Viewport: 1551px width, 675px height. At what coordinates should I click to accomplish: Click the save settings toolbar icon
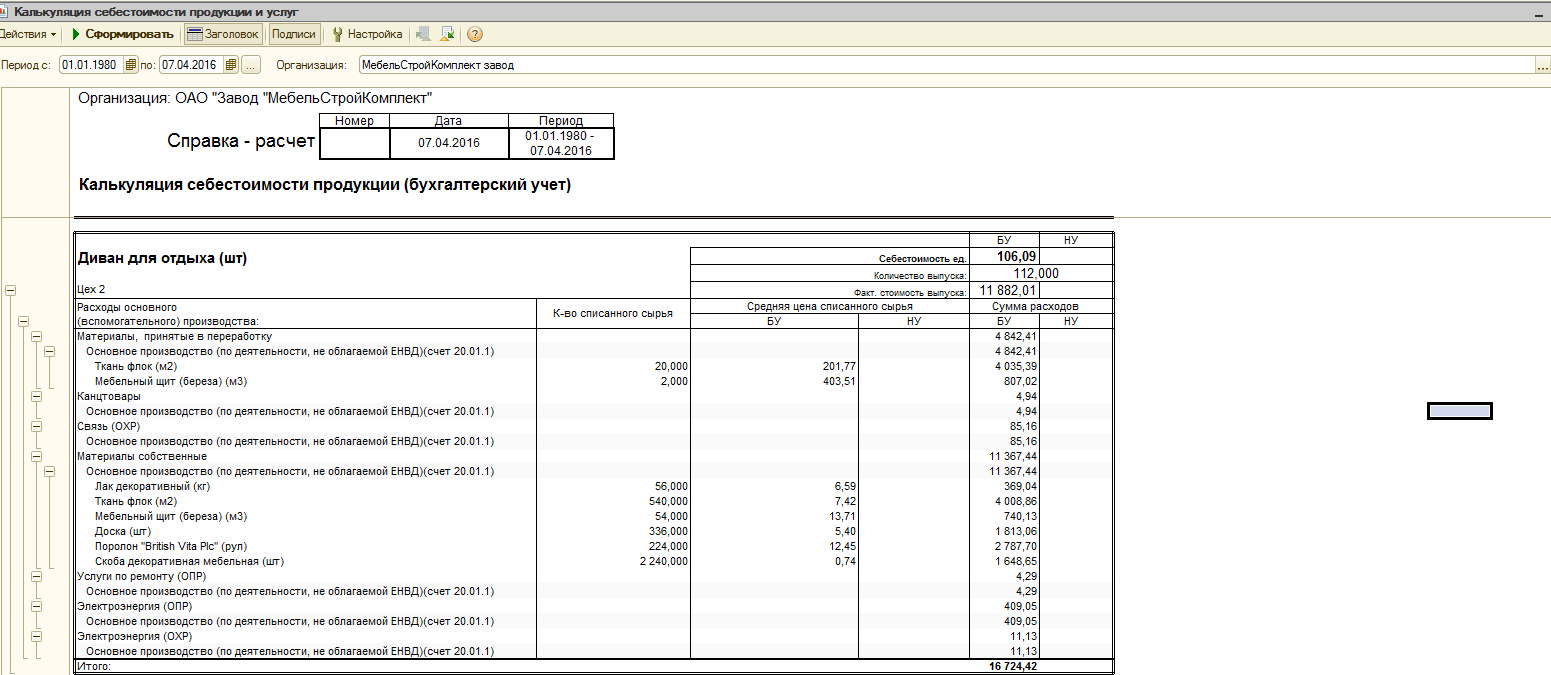click(x=447, y=34)
